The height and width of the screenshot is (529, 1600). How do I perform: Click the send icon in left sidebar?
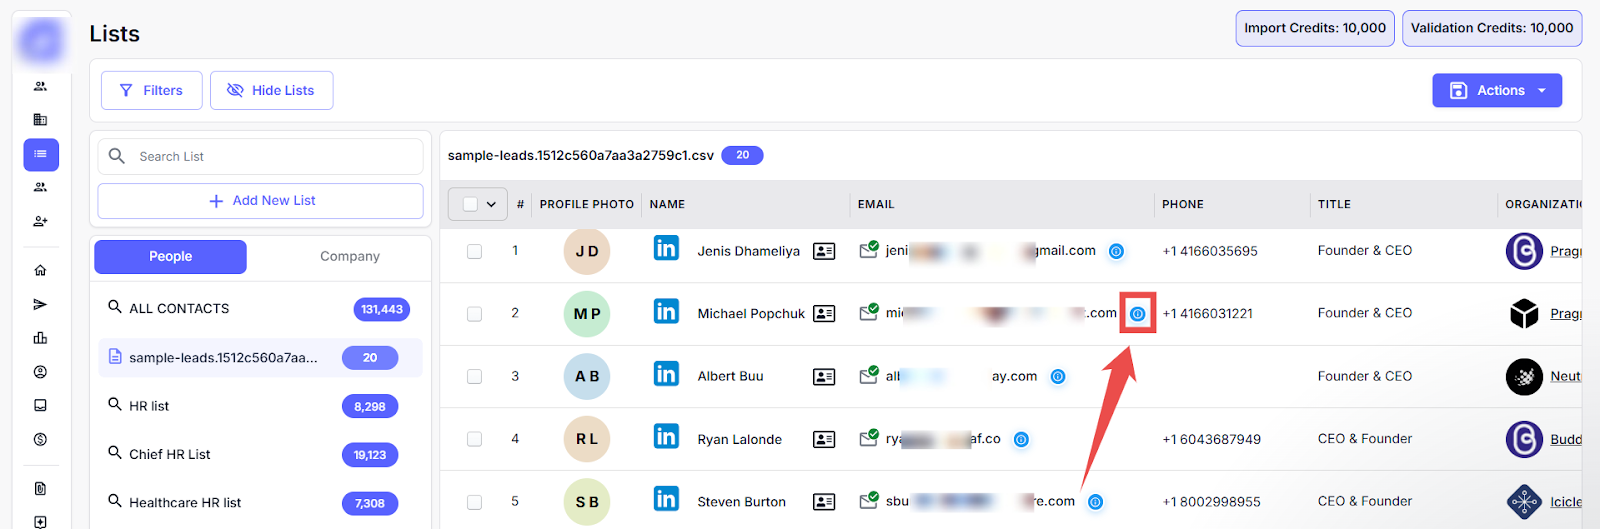point(40,304)
